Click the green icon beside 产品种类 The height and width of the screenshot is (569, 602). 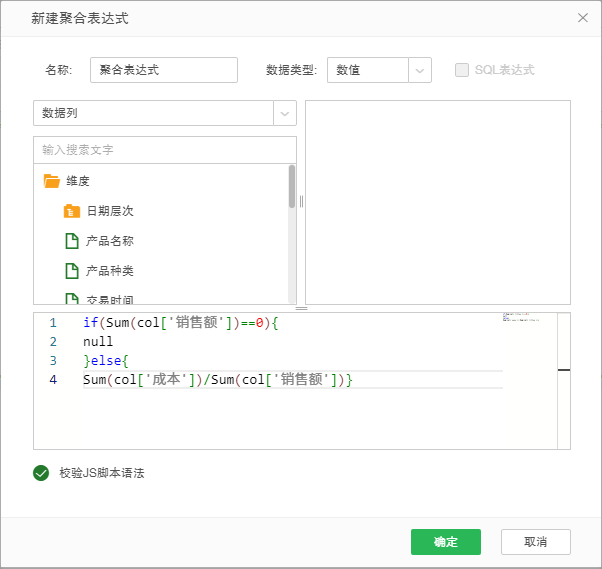71,271
